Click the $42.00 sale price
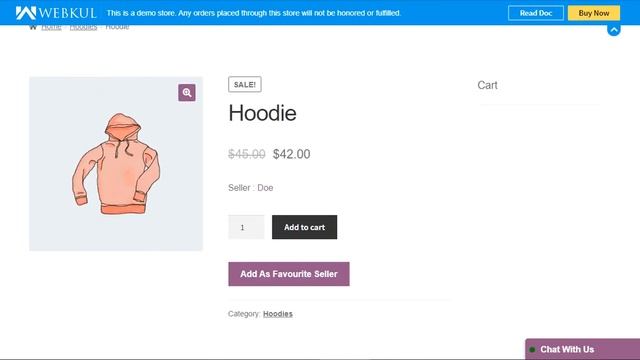Viewport: 640px width, 360px height. pyautogui.click(x=291, y=154)
